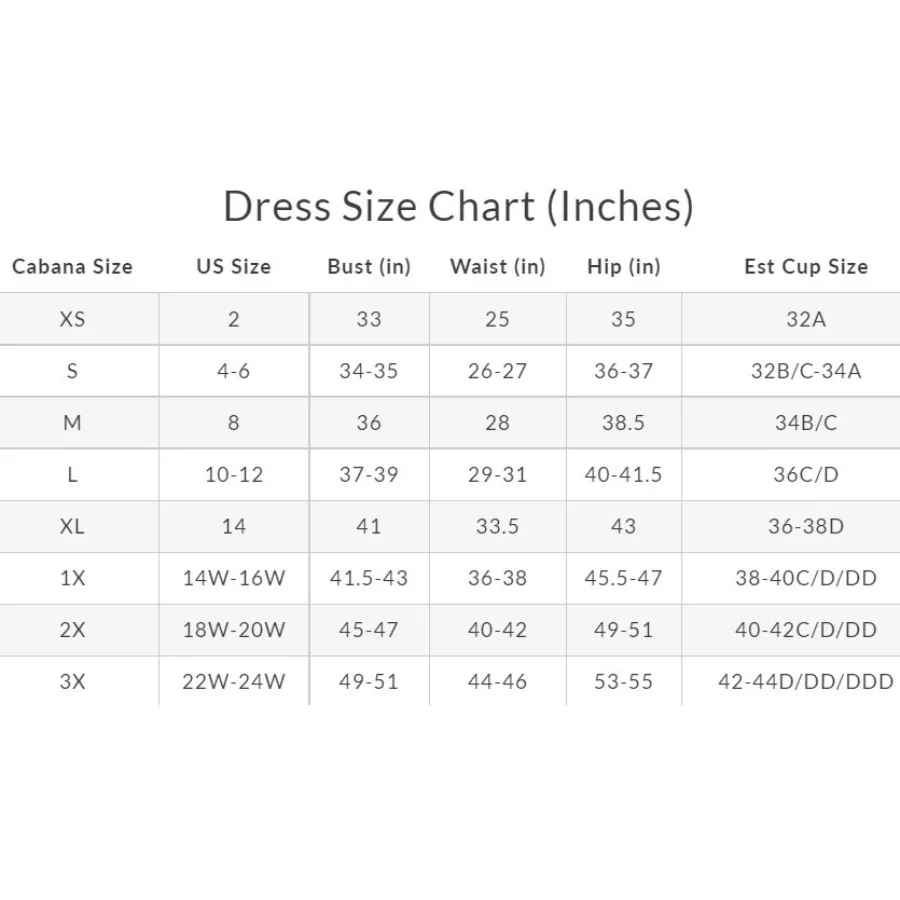Viewport: 900px width, 900px height.
Task: Select the 36-38D cup size cell
Action: tap(805, 526)
